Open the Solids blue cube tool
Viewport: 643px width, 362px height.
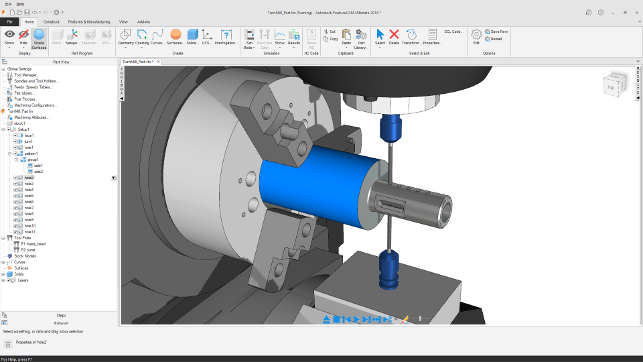[x=192, y=36]
